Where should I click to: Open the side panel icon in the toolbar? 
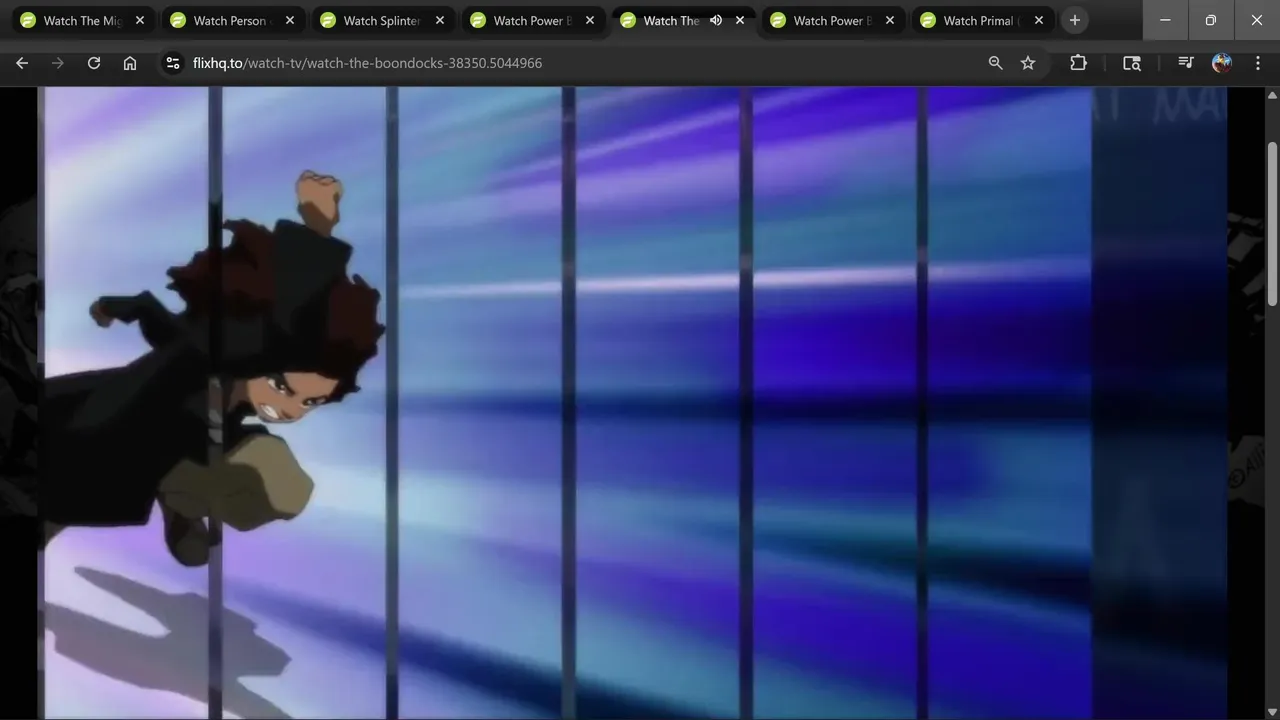1132,63
